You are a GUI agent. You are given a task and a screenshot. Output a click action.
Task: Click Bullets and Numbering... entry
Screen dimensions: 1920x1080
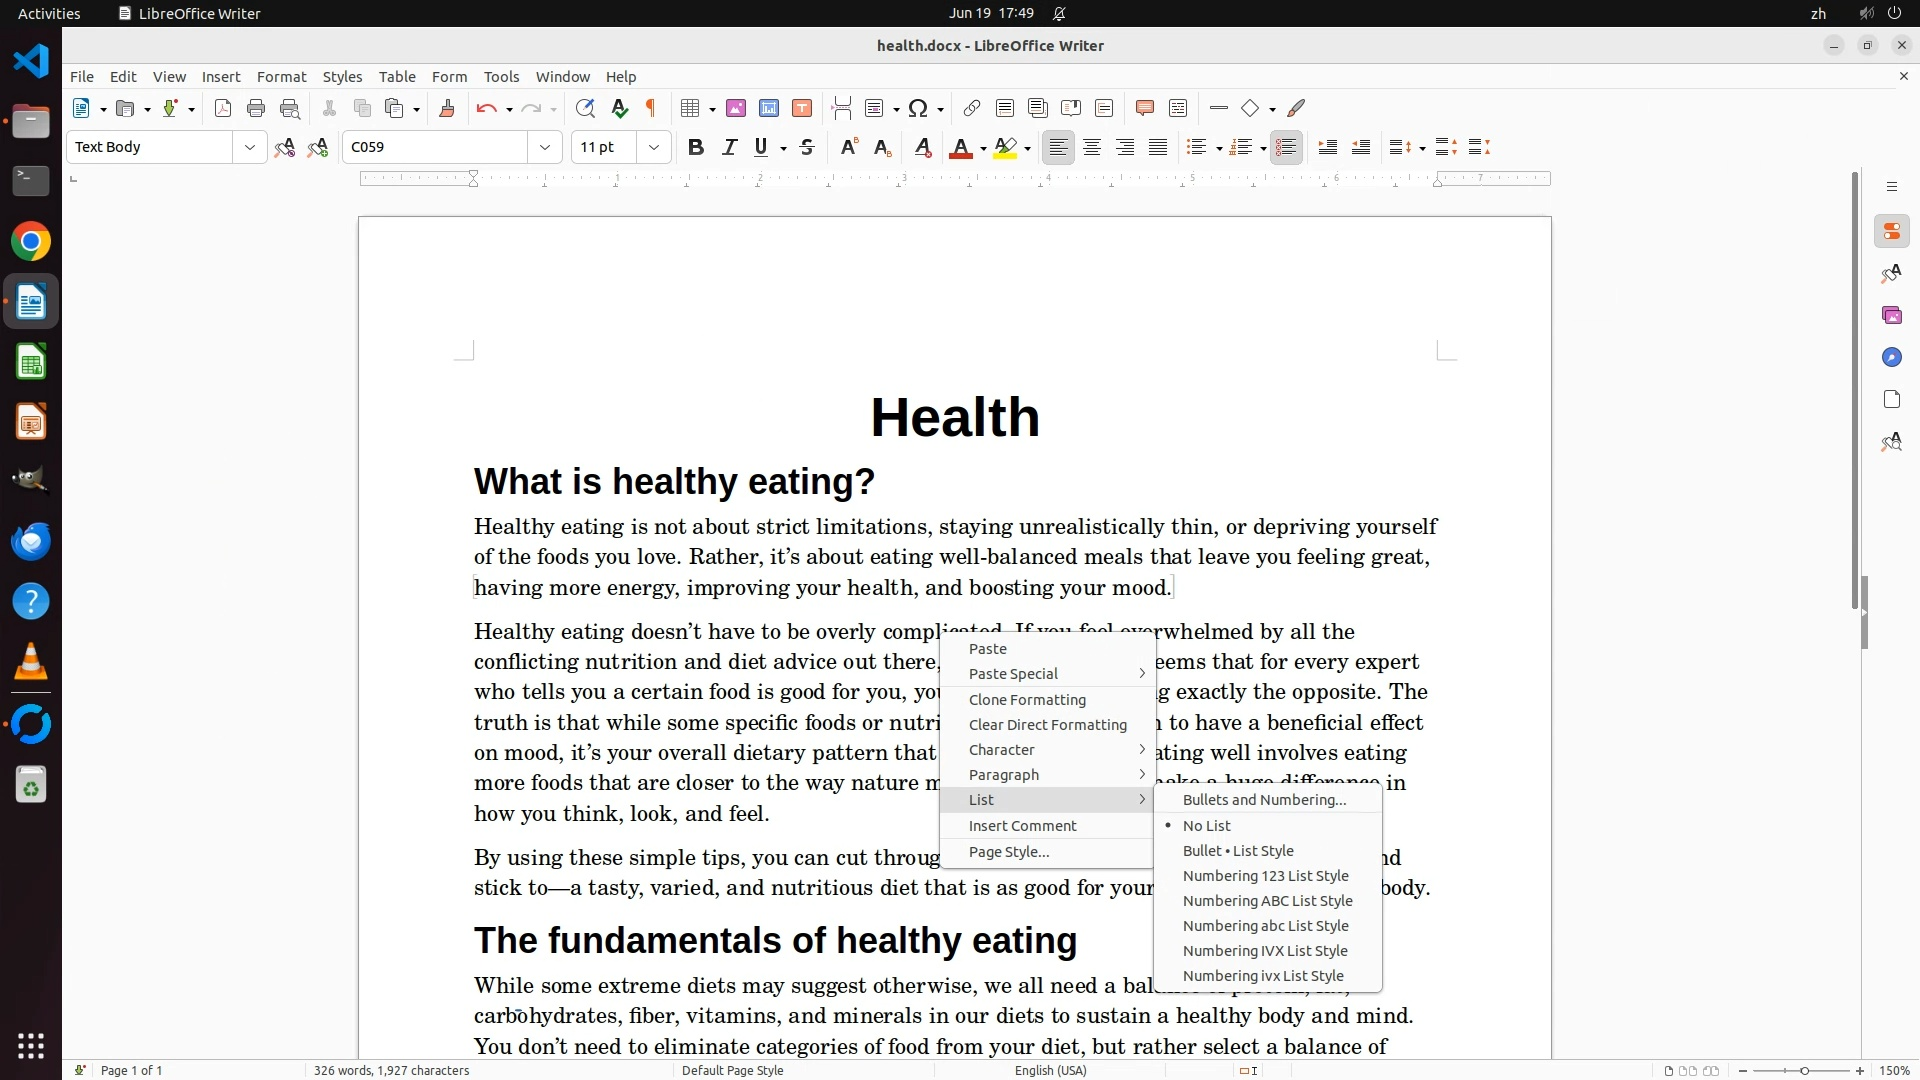tap(1264, 800)
